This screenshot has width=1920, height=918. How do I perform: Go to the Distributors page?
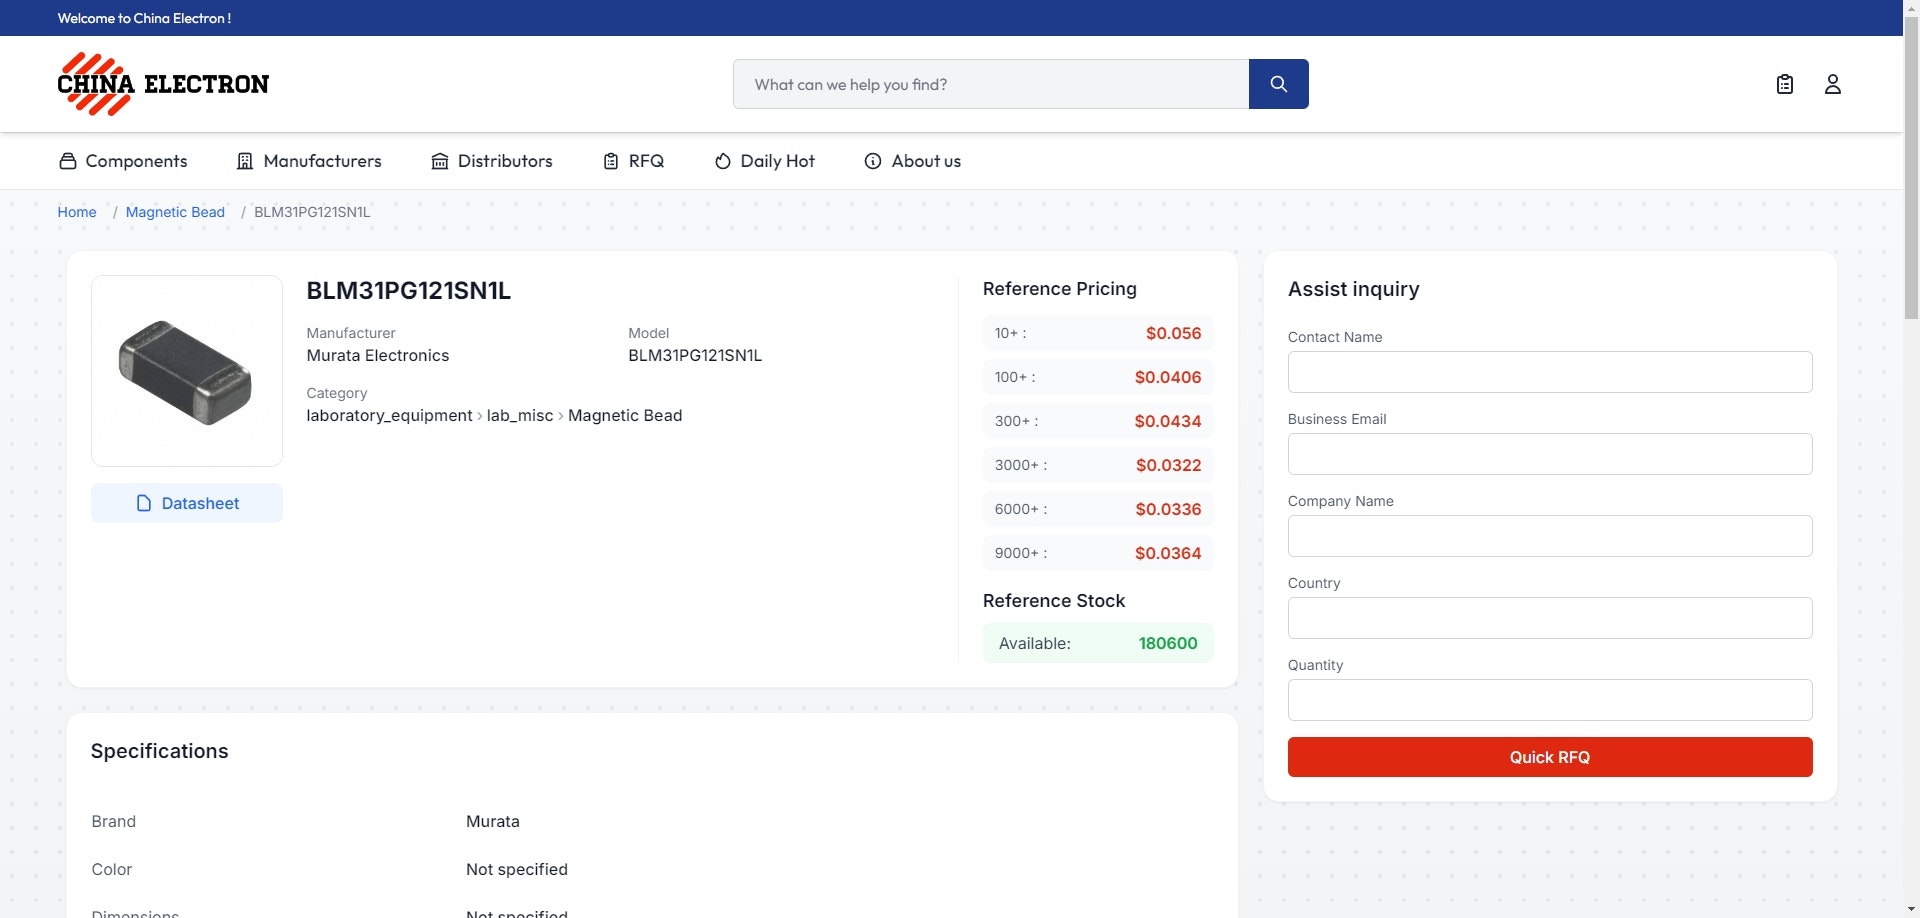click(492, 161)
